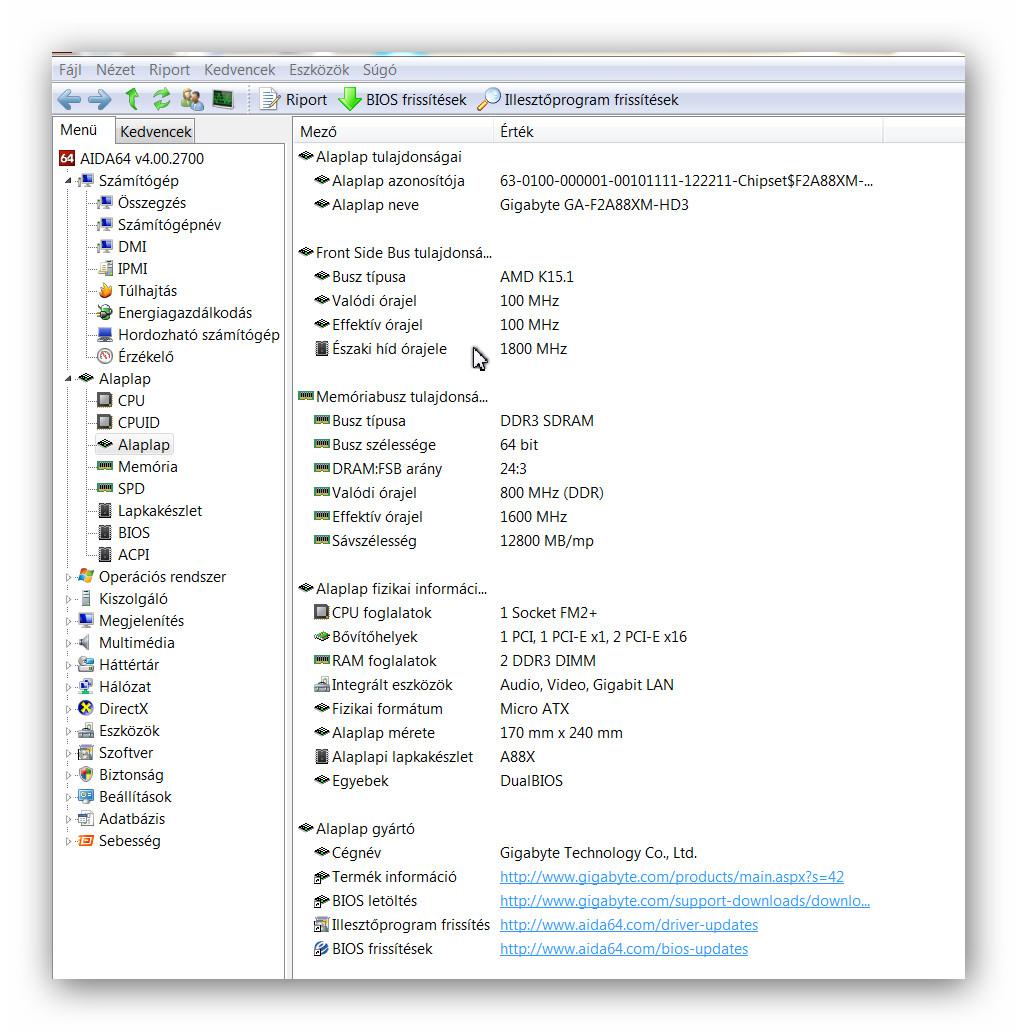Click the Érzékelő gauge icon
The image size is (1017, 1031).
[105, 356]
